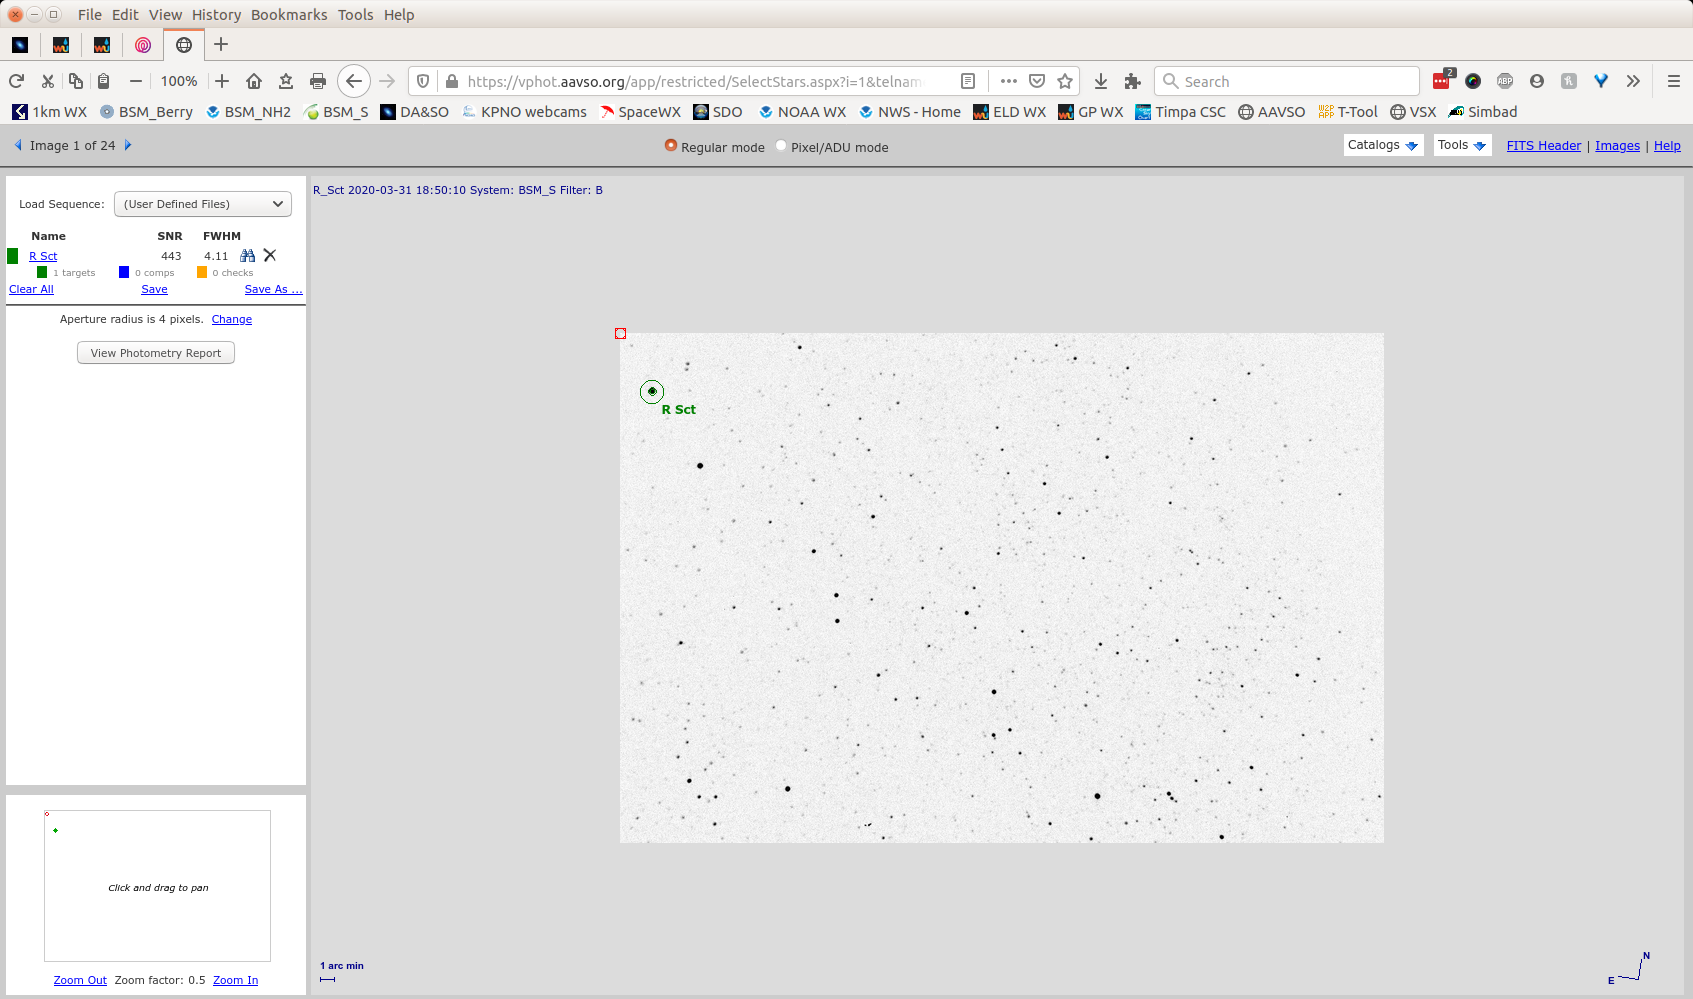The image size is (1693, 999).
Task: Open the browser home icon
Action: tap(254, 81)
